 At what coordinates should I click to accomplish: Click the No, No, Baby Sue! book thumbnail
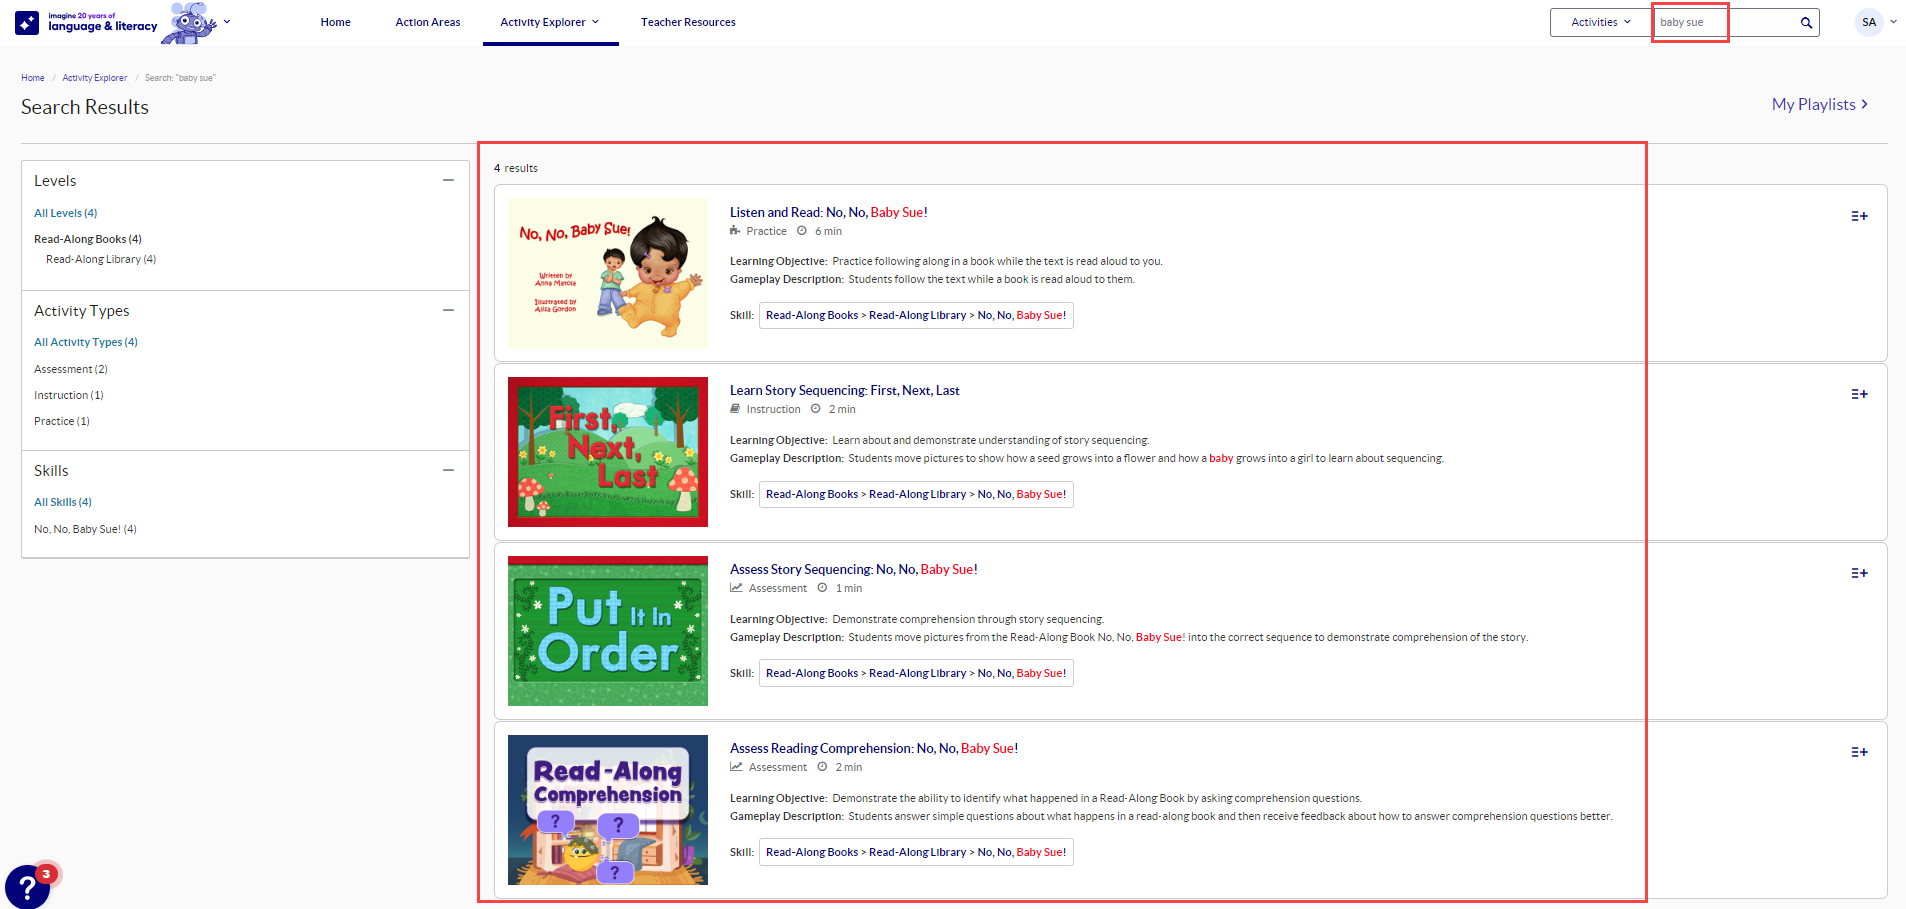pos(608,273)
